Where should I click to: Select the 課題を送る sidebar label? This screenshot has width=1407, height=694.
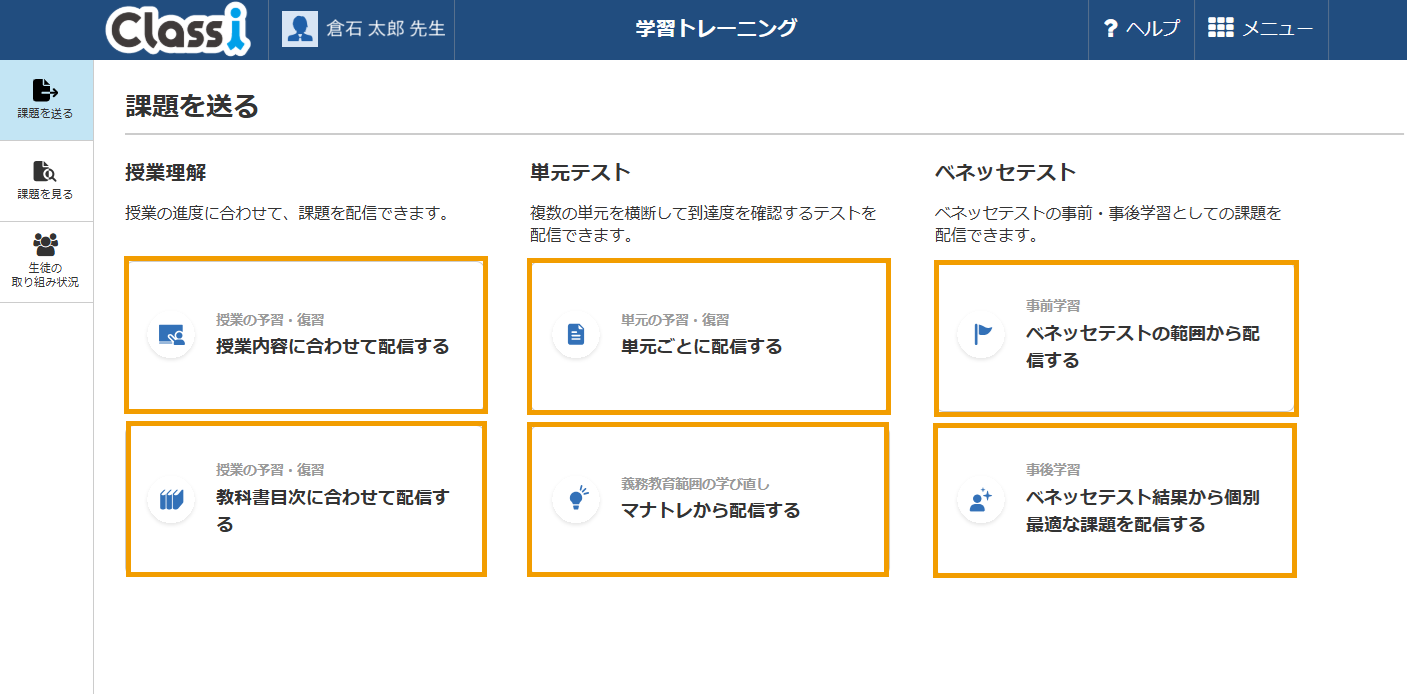tap(45, 114)
